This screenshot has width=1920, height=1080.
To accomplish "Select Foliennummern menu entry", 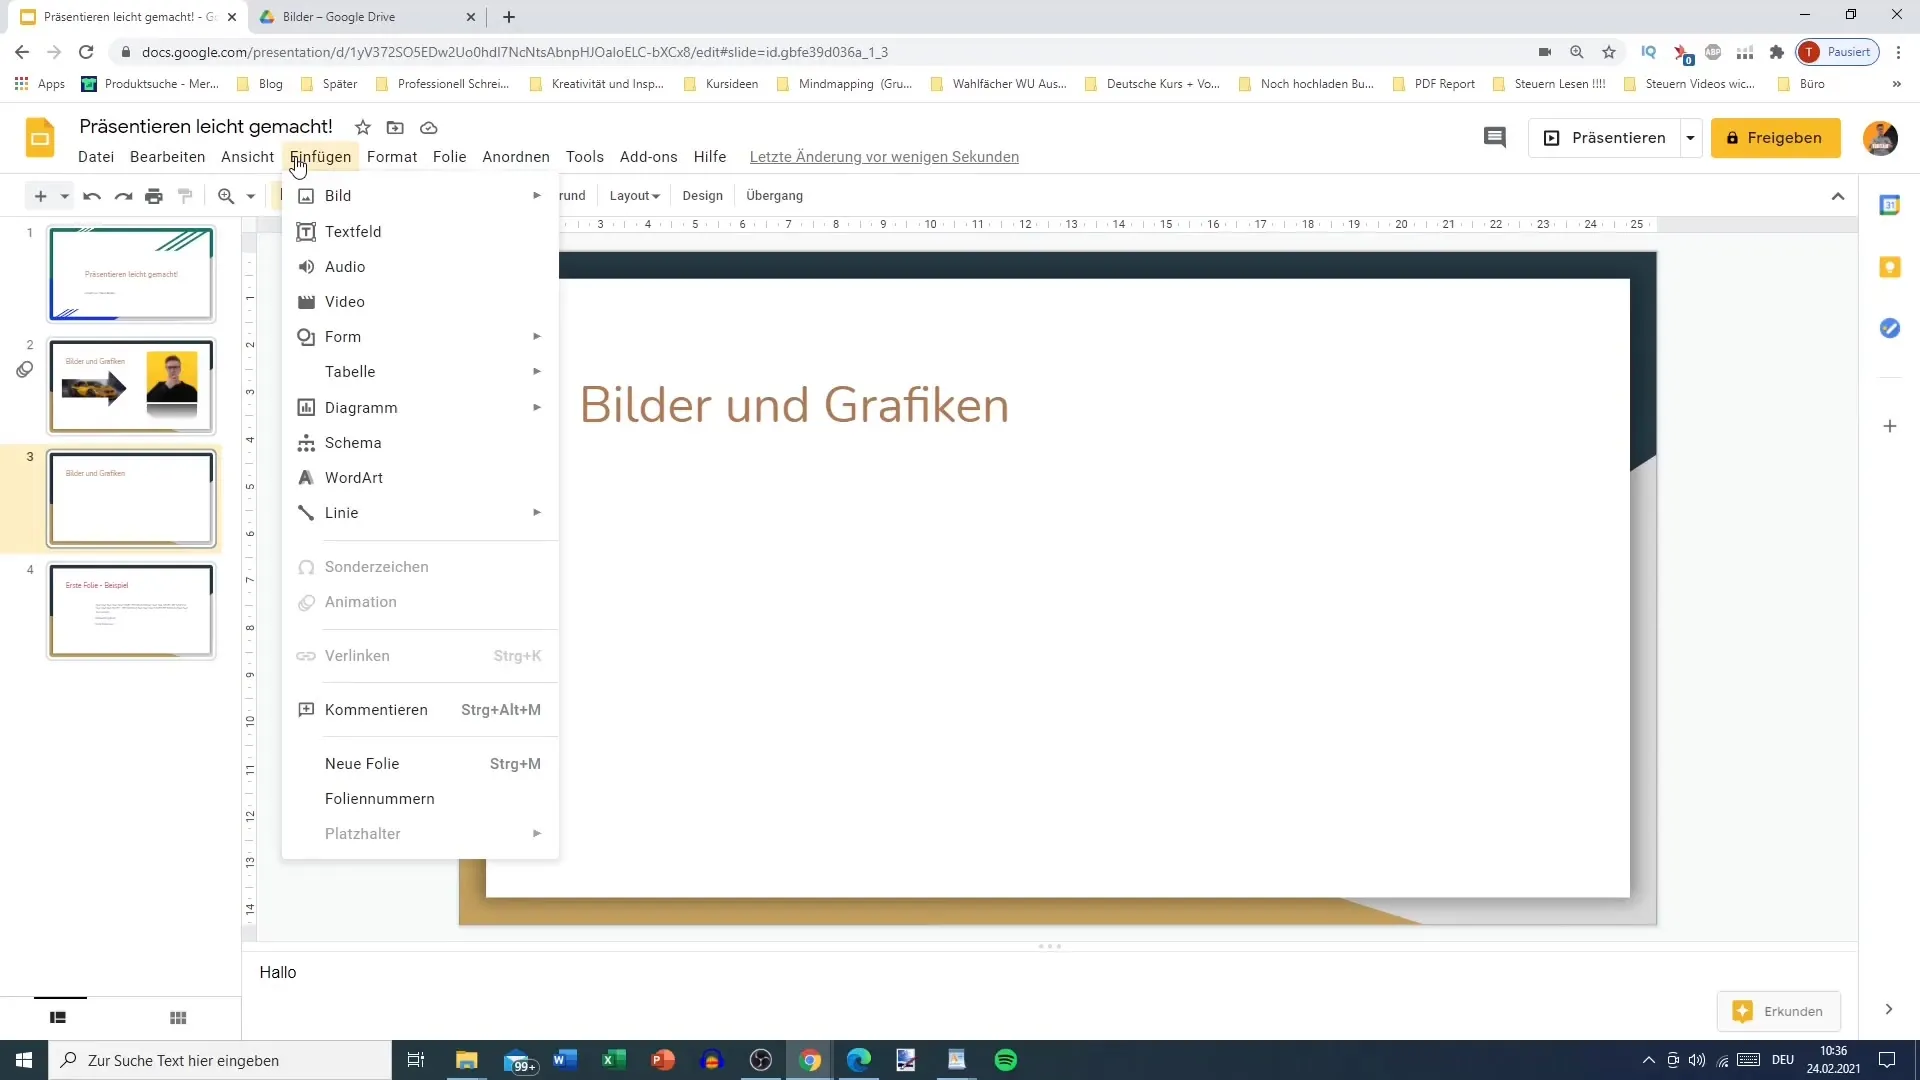I will pyautogui.click(x=420, y=799).
